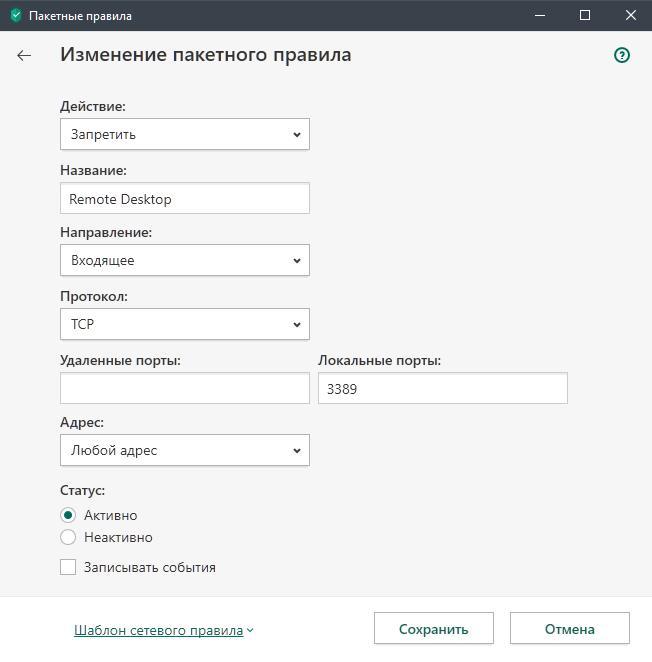
Task: Click the empty Удаленные порты field
Action: 185,388
